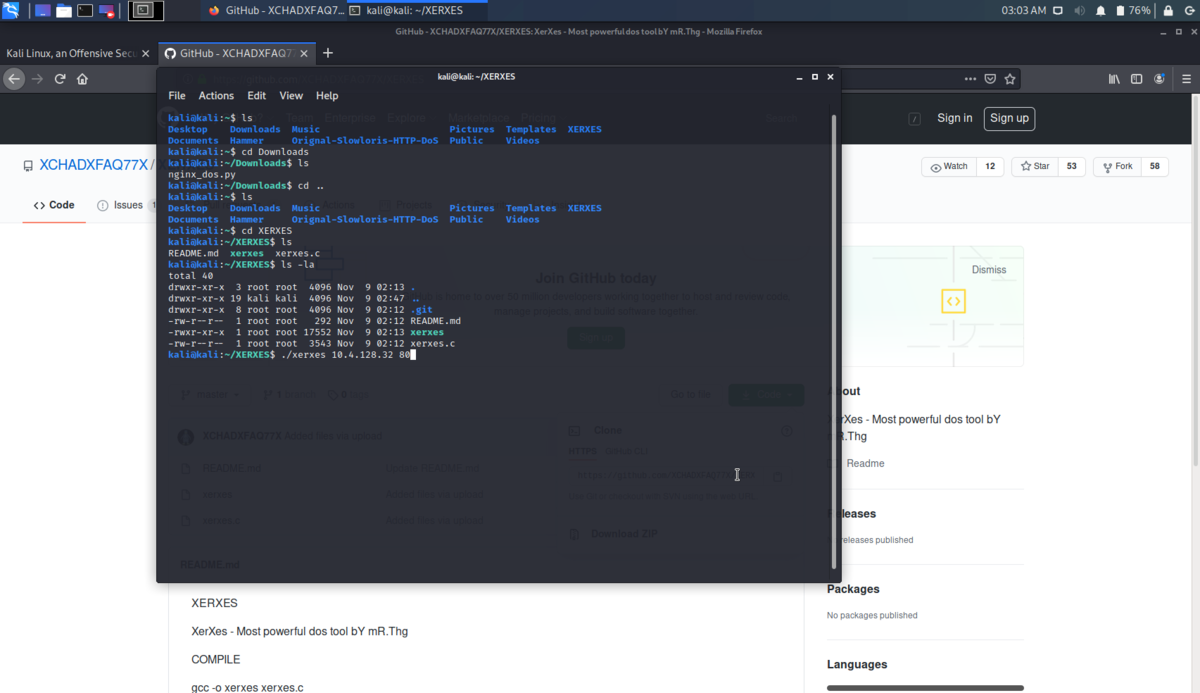
Task: Go forward in Firefox
Action: [38, 79]
